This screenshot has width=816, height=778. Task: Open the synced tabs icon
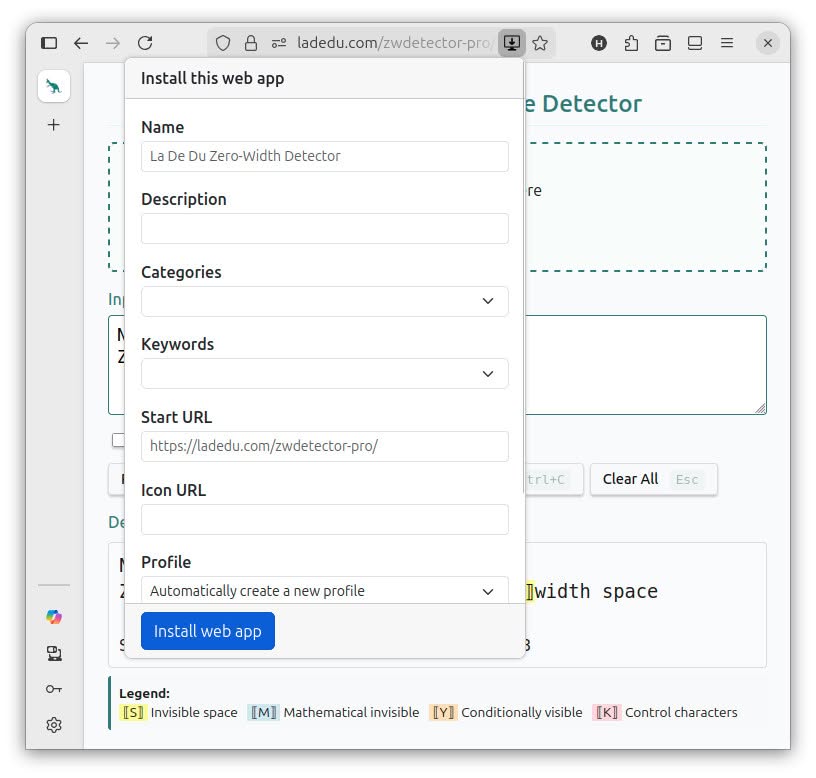[x=695, y=43]
